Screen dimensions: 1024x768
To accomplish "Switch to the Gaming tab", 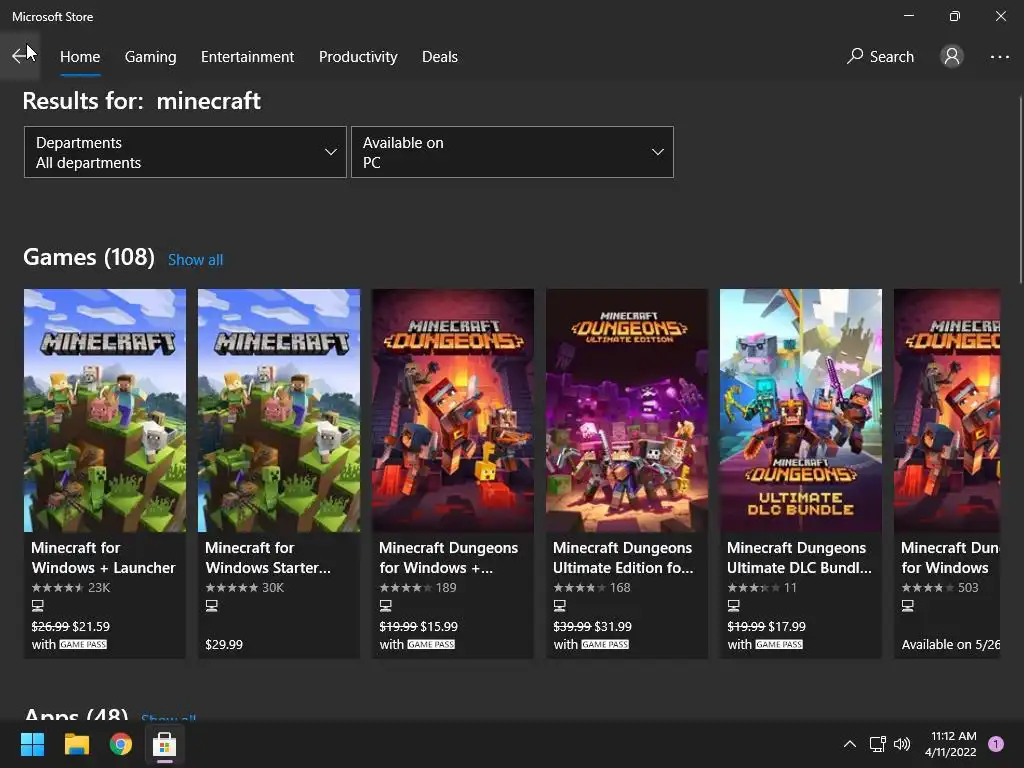I will coord(150,57).
